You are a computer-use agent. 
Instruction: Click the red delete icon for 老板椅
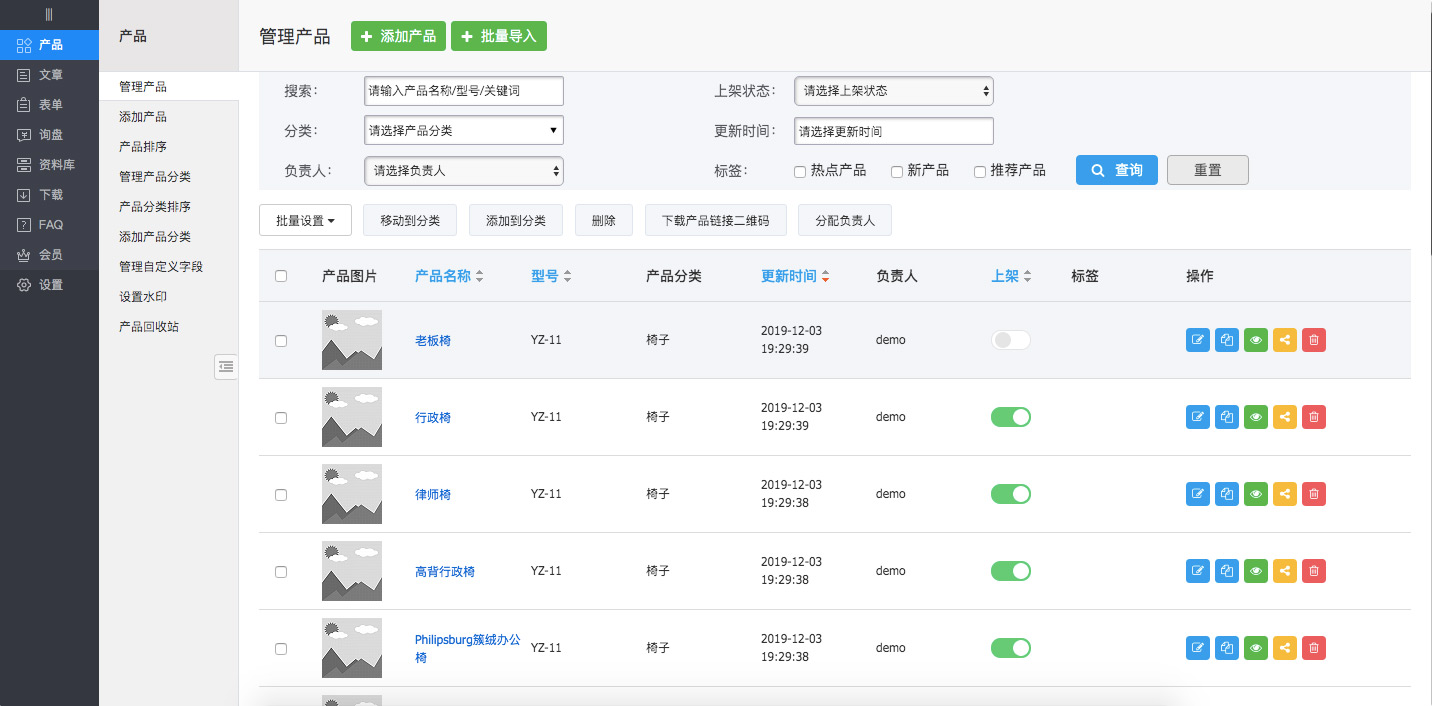click(x=1314, y=340)
